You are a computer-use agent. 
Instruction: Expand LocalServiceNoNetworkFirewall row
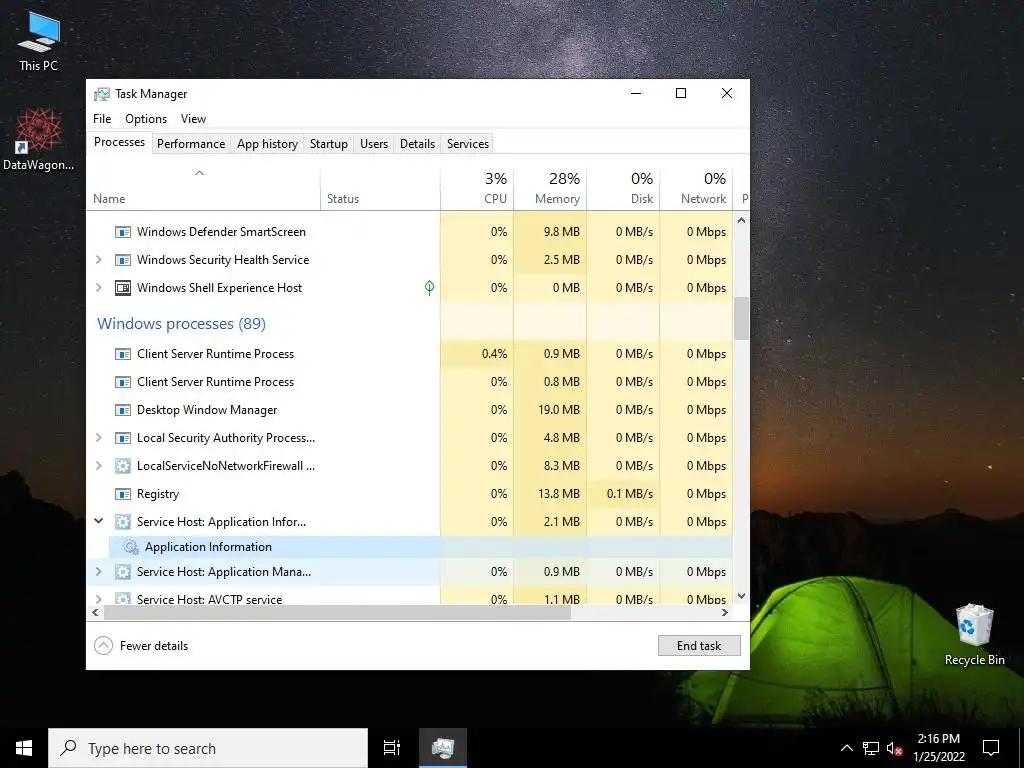[x=99, y=466]
